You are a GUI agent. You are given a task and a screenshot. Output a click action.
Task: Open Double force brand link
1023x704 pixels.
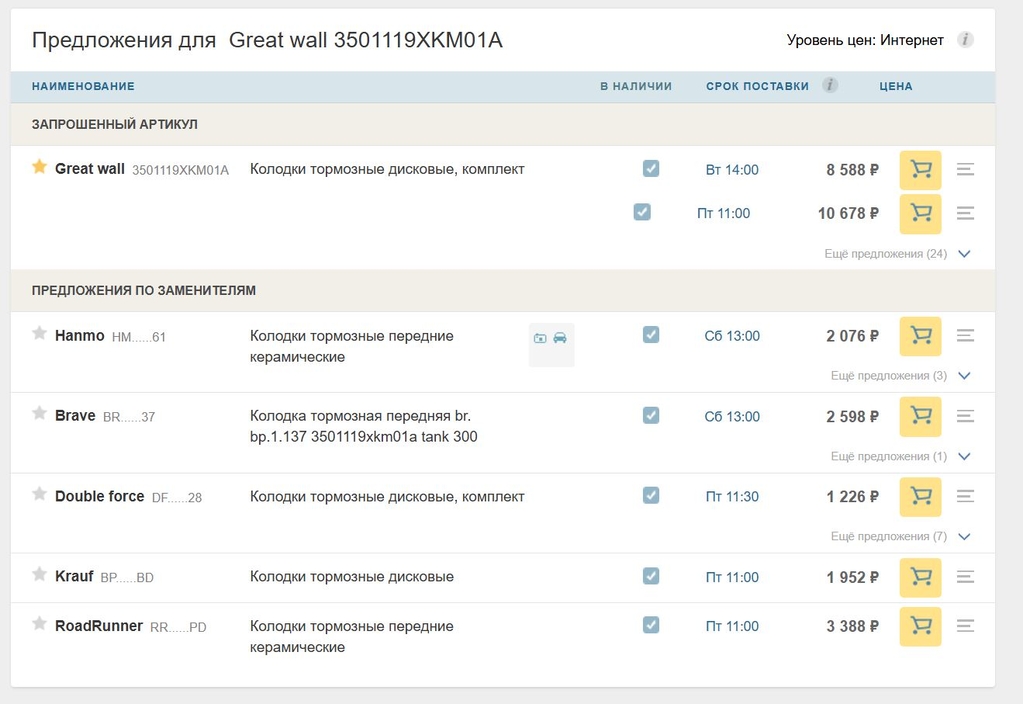99,497
